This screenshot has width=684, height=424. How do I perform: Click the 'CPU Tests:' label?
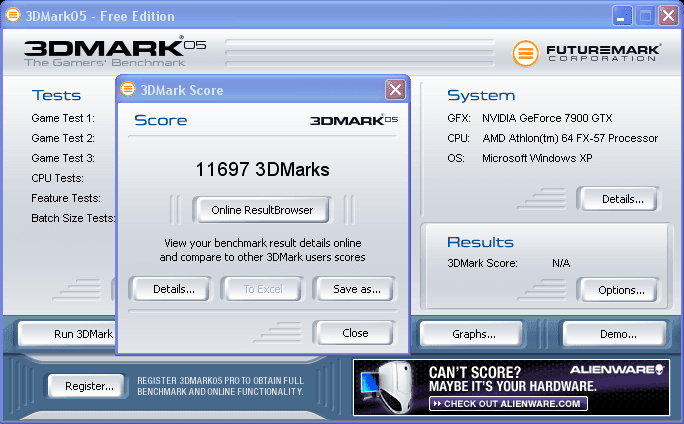click(x=58, y=178)
